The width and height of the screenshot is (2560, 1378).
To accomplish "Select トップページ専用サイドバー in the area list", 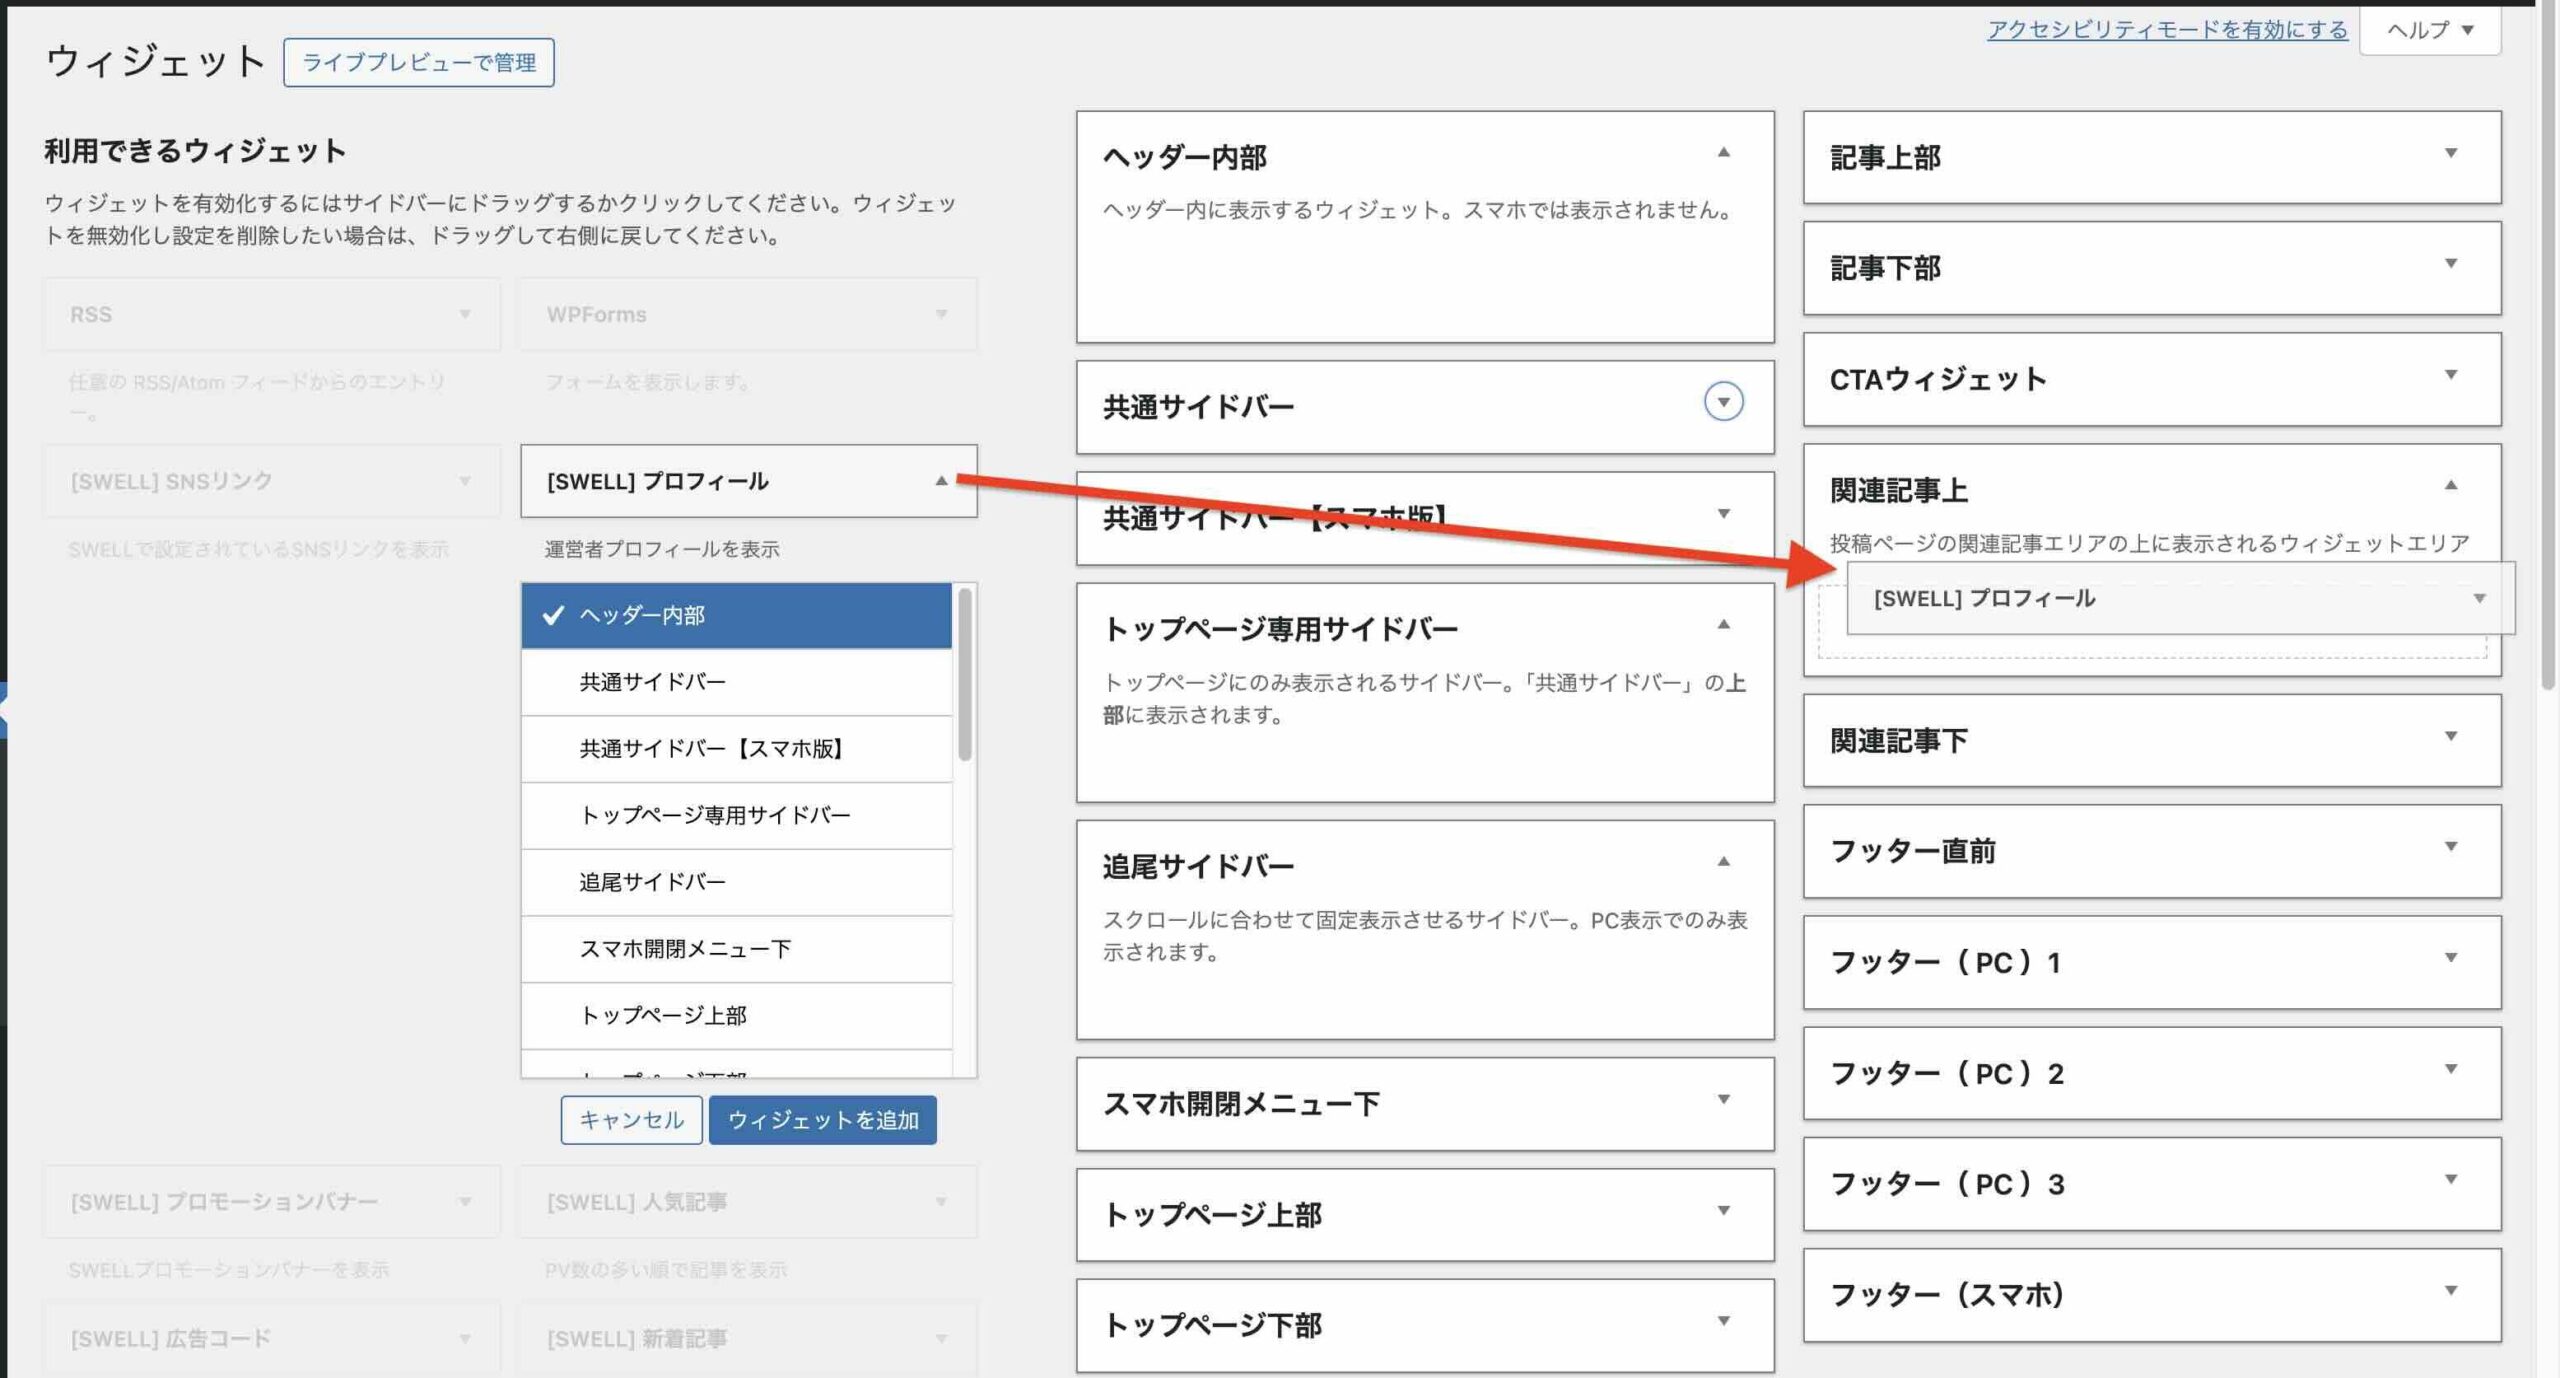I will [x=737, y=815].
